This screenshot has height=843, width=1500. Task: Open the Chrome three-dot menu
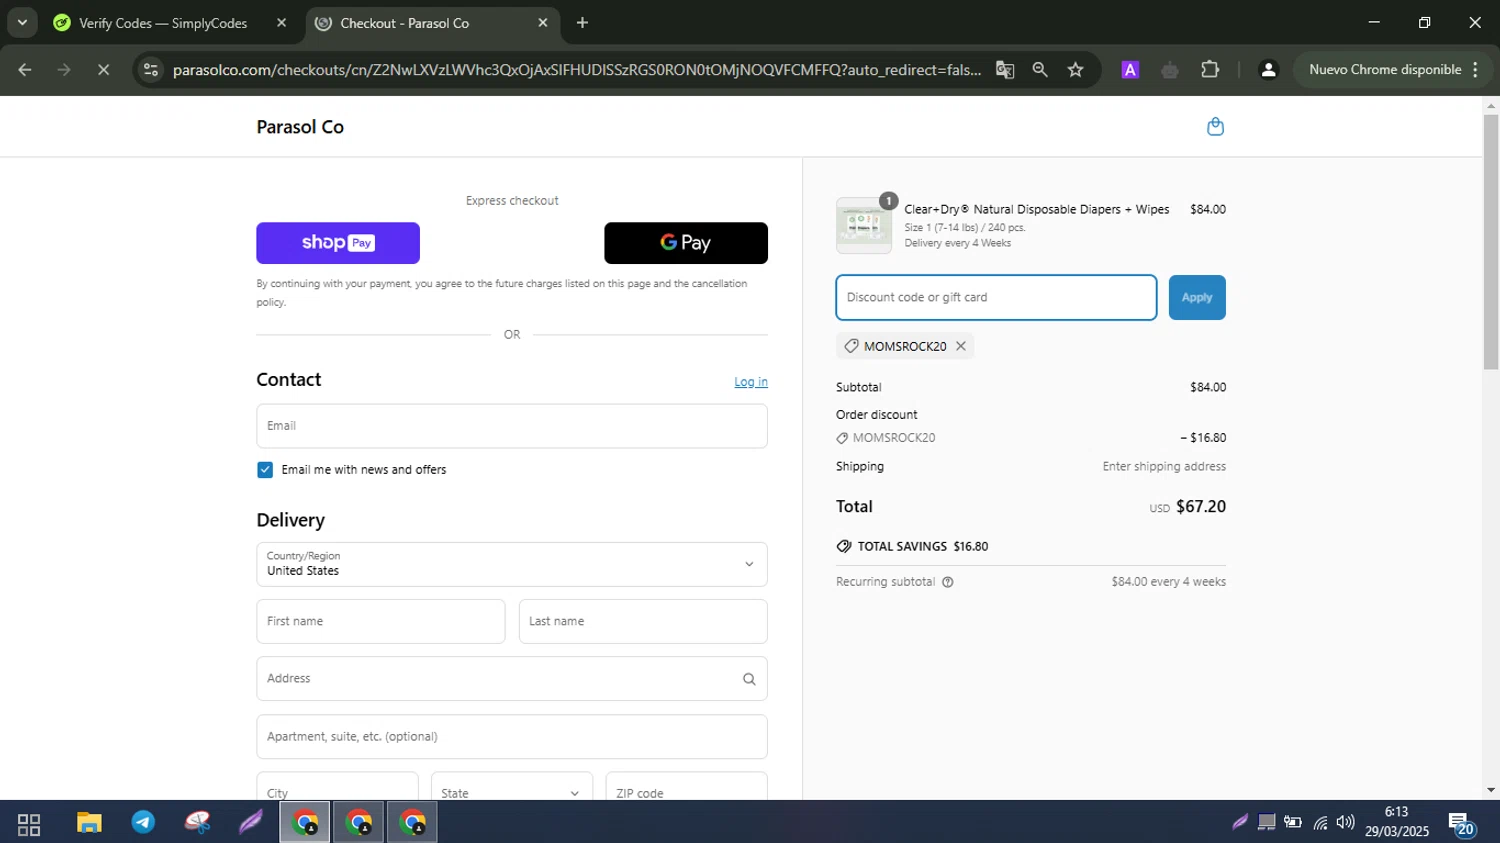pyautogui.click(x=1476, y=70)
